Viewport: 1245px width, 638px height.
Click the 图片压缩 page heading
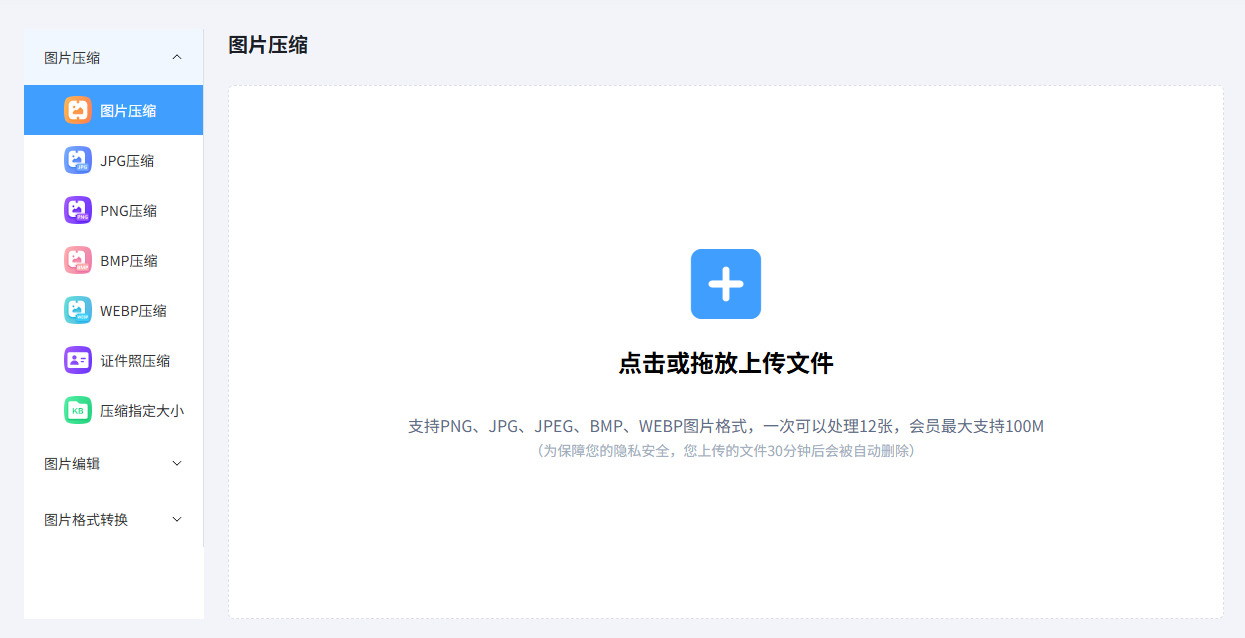tap(268, 45)
